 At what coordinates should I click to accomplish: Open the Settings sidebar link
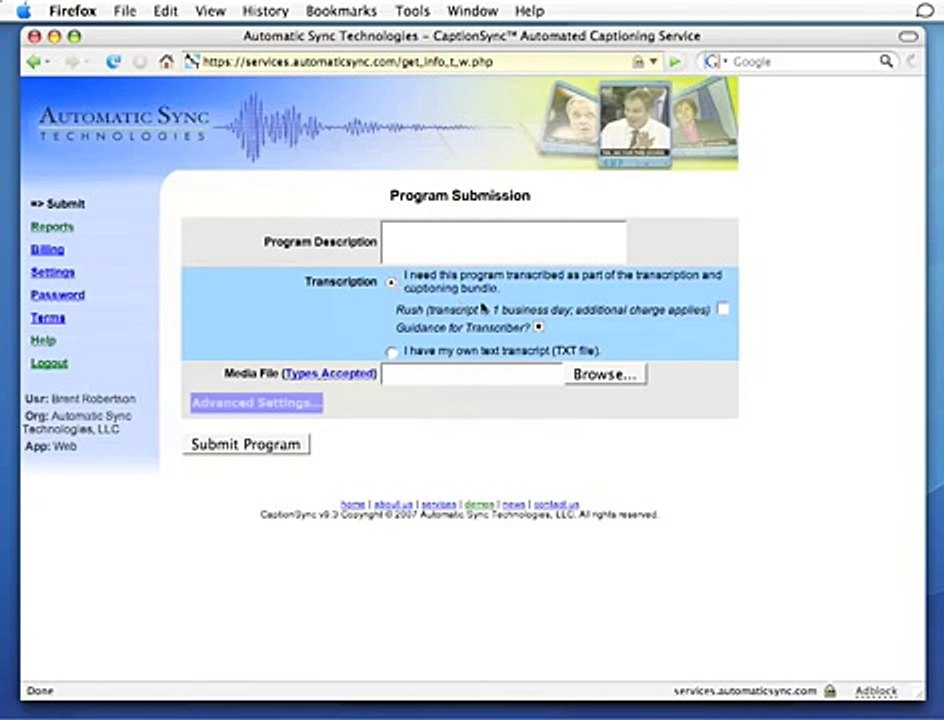point(53,272)
